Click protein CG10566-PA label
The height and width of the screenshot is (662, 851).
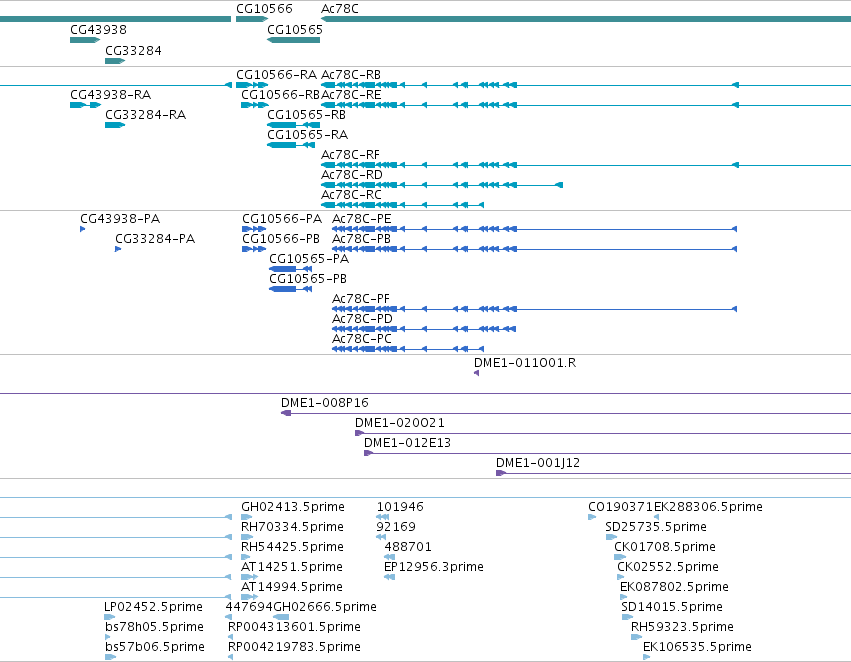[x=282, y=219]
